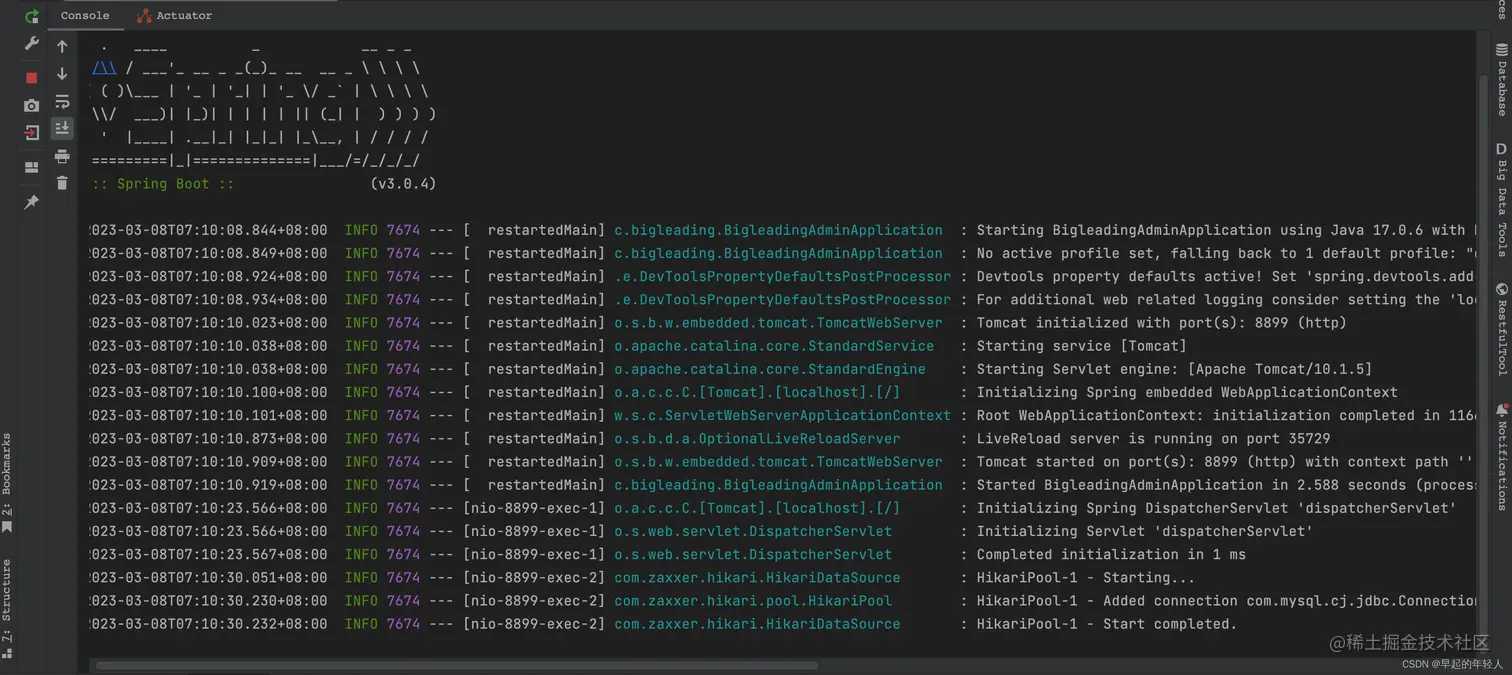
Task: Take a thread dump with camera icon
Action: point(31,105)
